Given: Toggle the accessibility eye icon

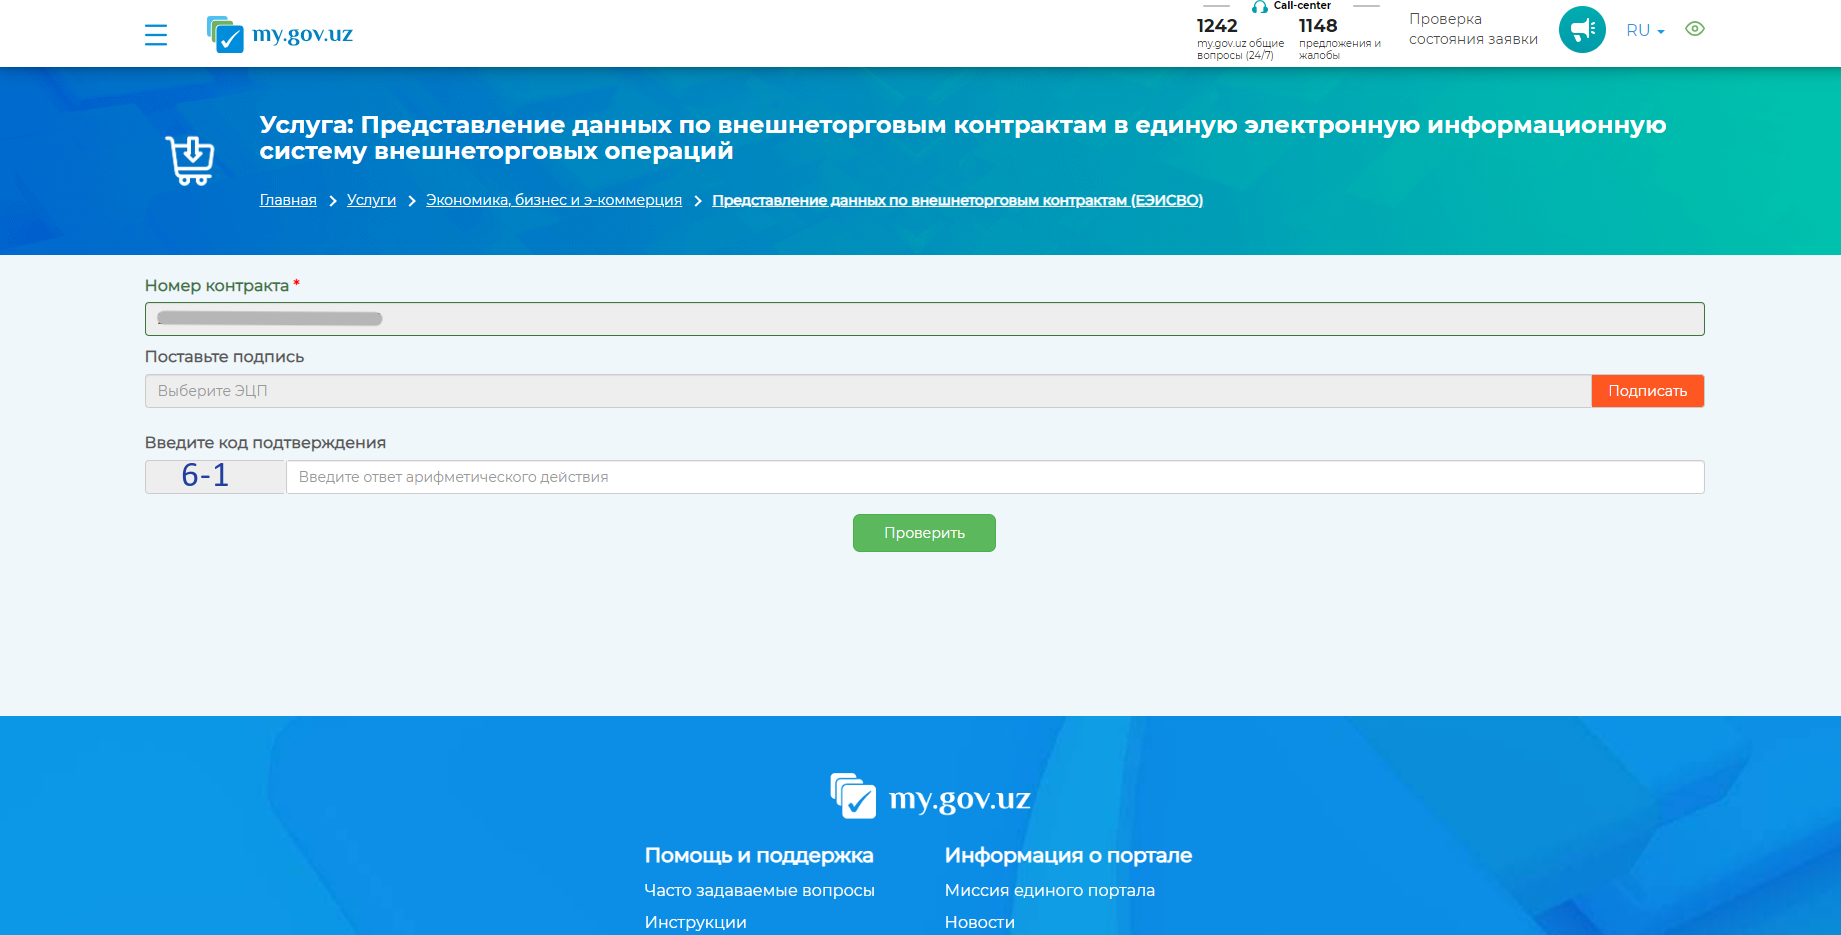Looking at the screenshot, I should click(x=1694, y=29).
